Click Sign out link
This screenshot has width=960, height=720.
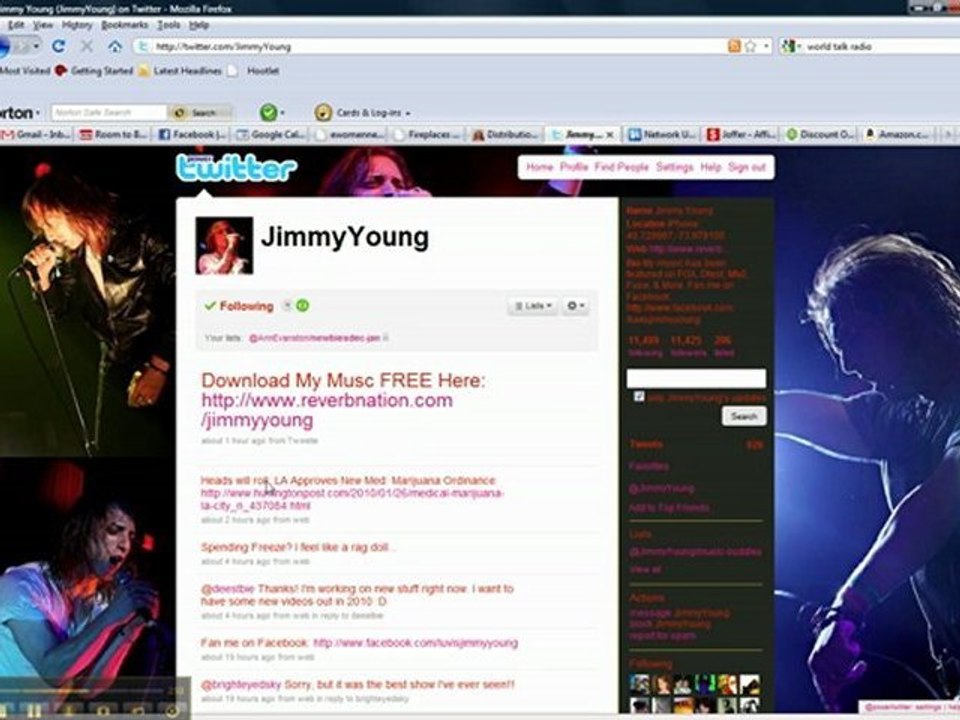tap(747, 167)
